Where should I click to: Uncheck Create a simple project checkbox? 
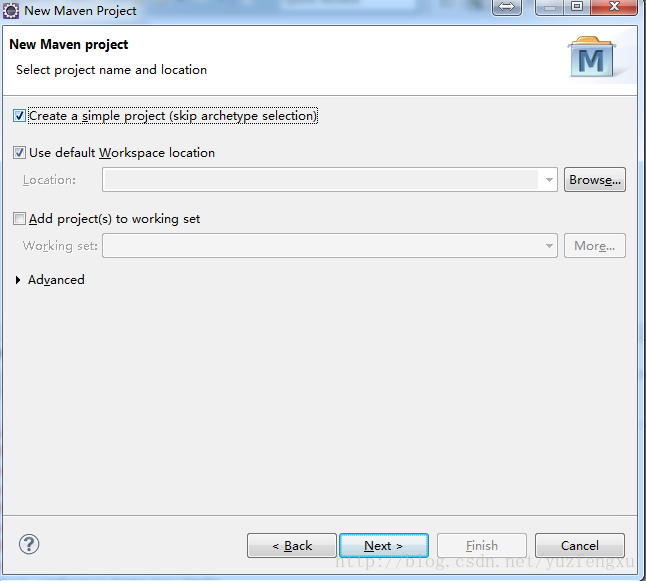(x=19, y=116)
